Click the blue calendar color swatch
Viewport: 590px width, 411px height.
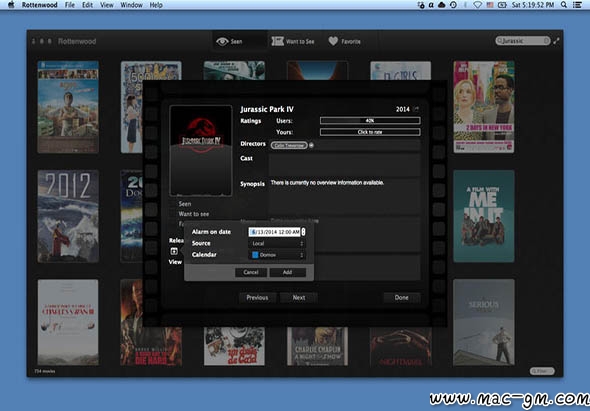click(255, 255)
